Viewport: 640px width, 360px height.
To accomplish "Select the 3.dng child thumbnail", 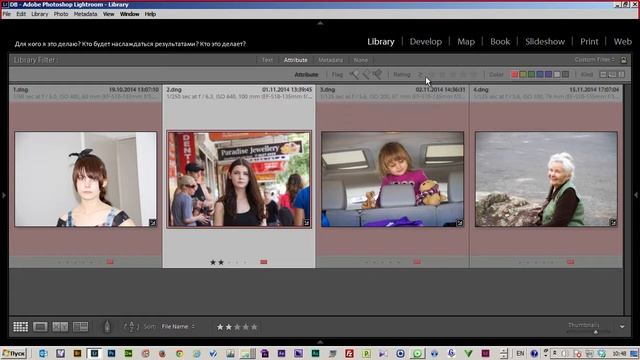I will [392, 179].
